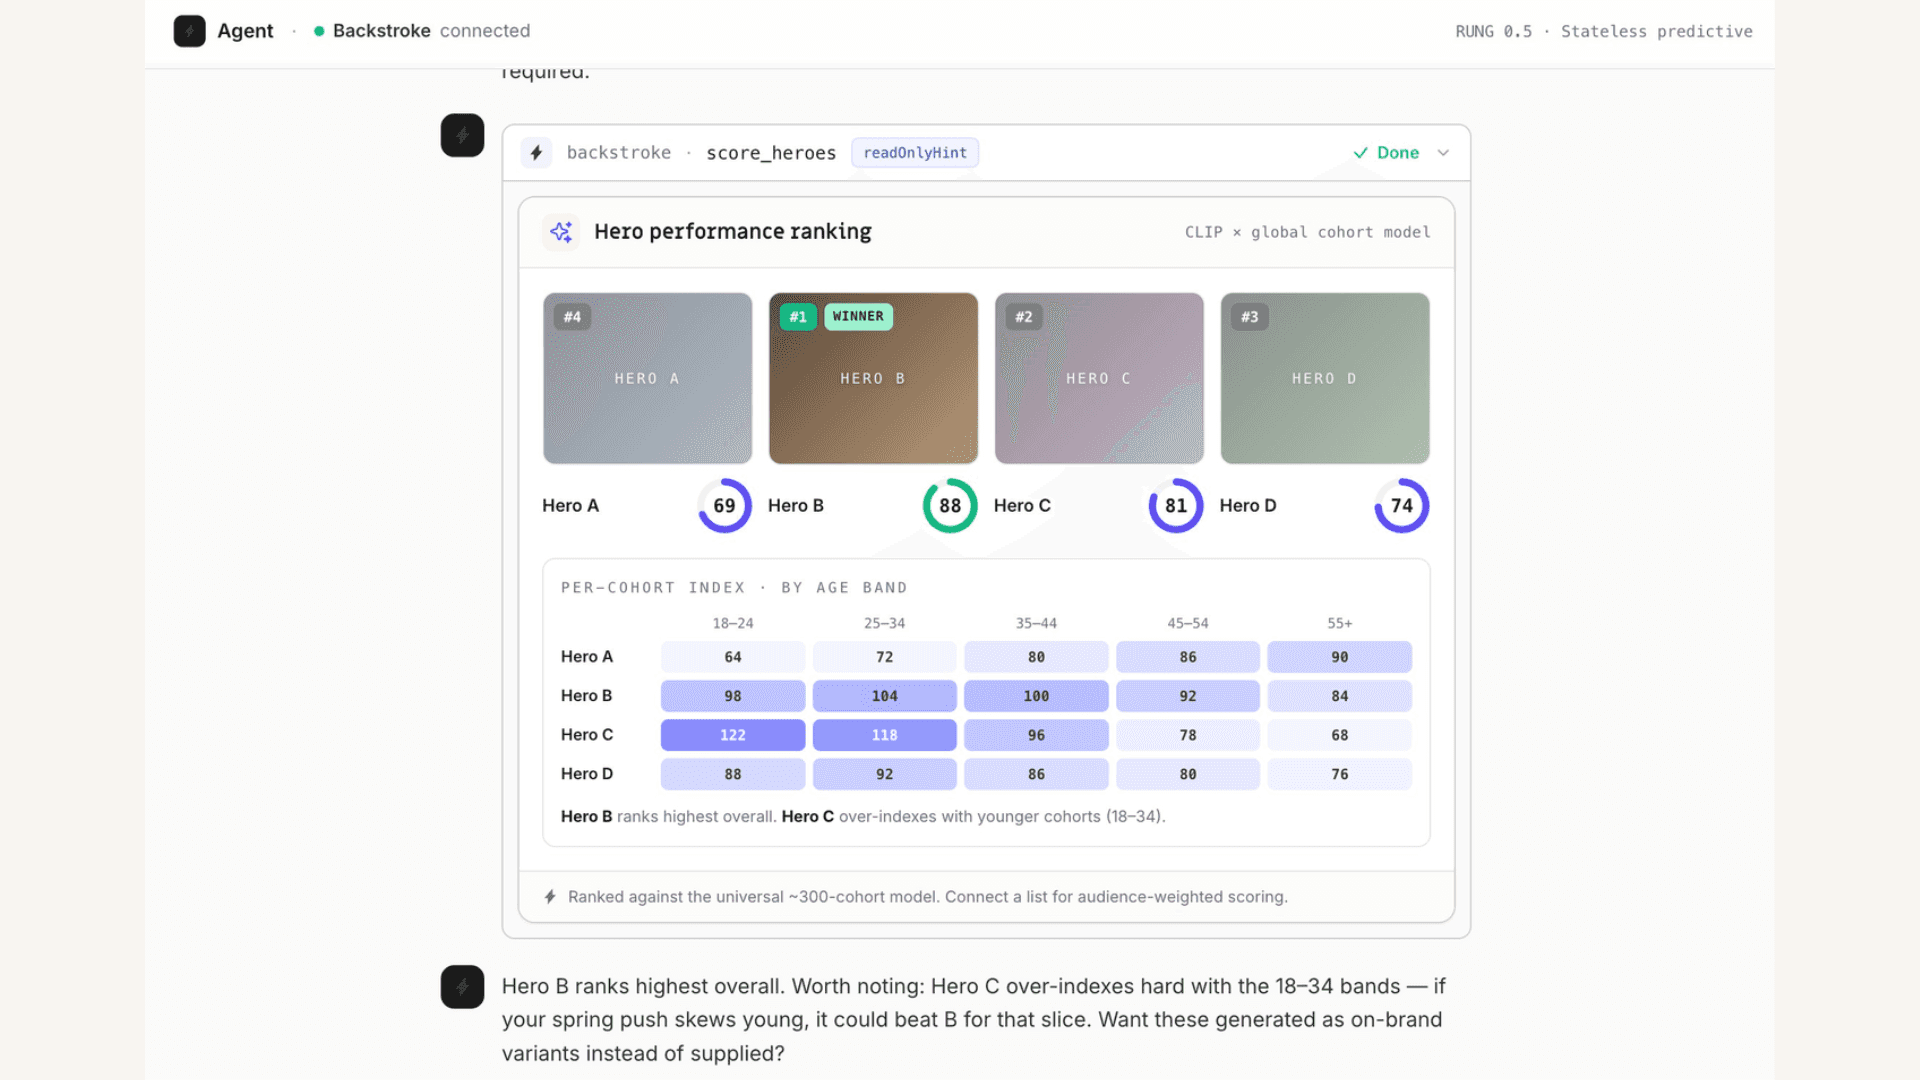Screen dimensions: 1920x1080
Task: Click the cell with value 122
Action: coord(733,735)
